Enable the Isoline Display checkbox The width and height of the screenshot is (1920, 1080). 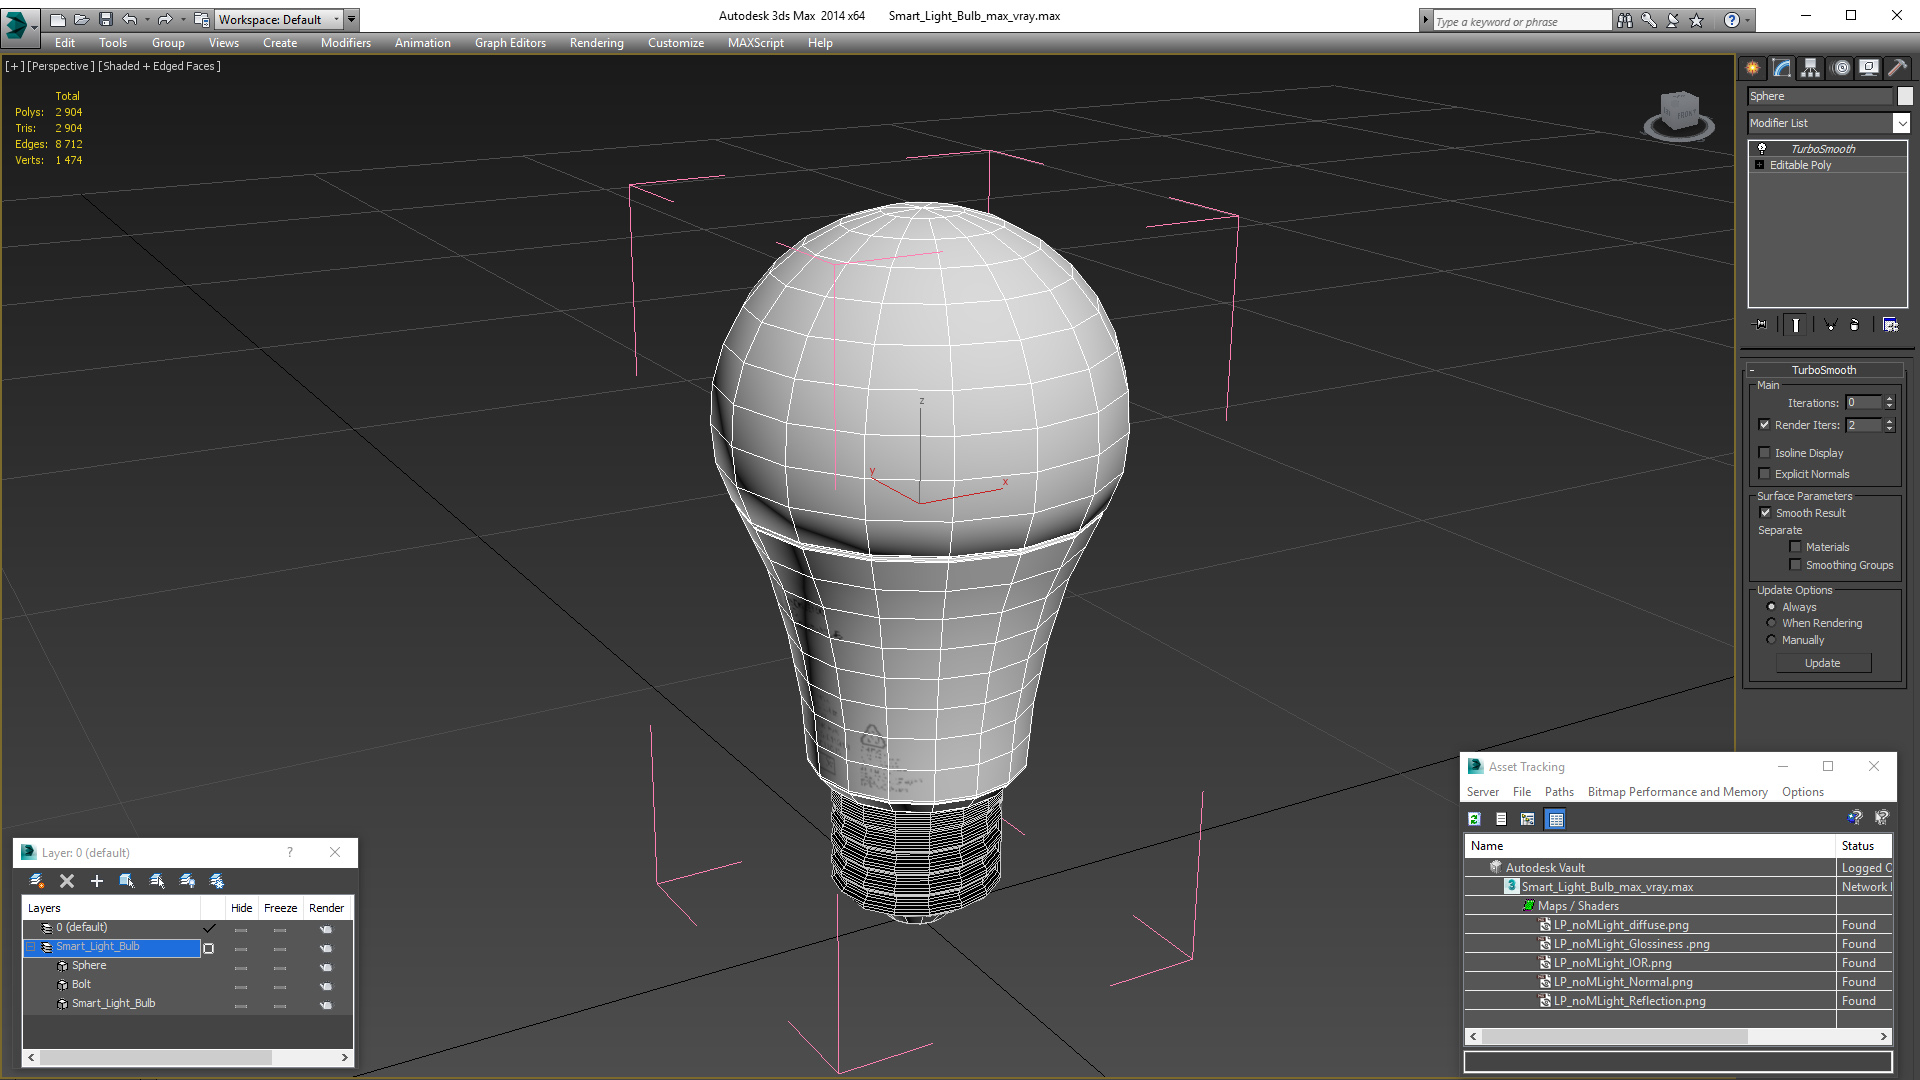click(1765, 453)
